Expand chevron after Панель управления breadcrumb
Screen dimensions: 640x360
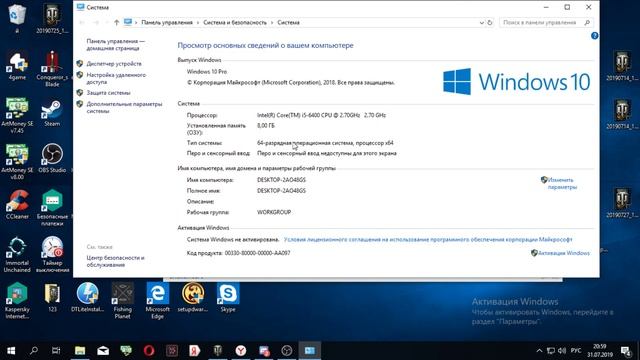198,22
